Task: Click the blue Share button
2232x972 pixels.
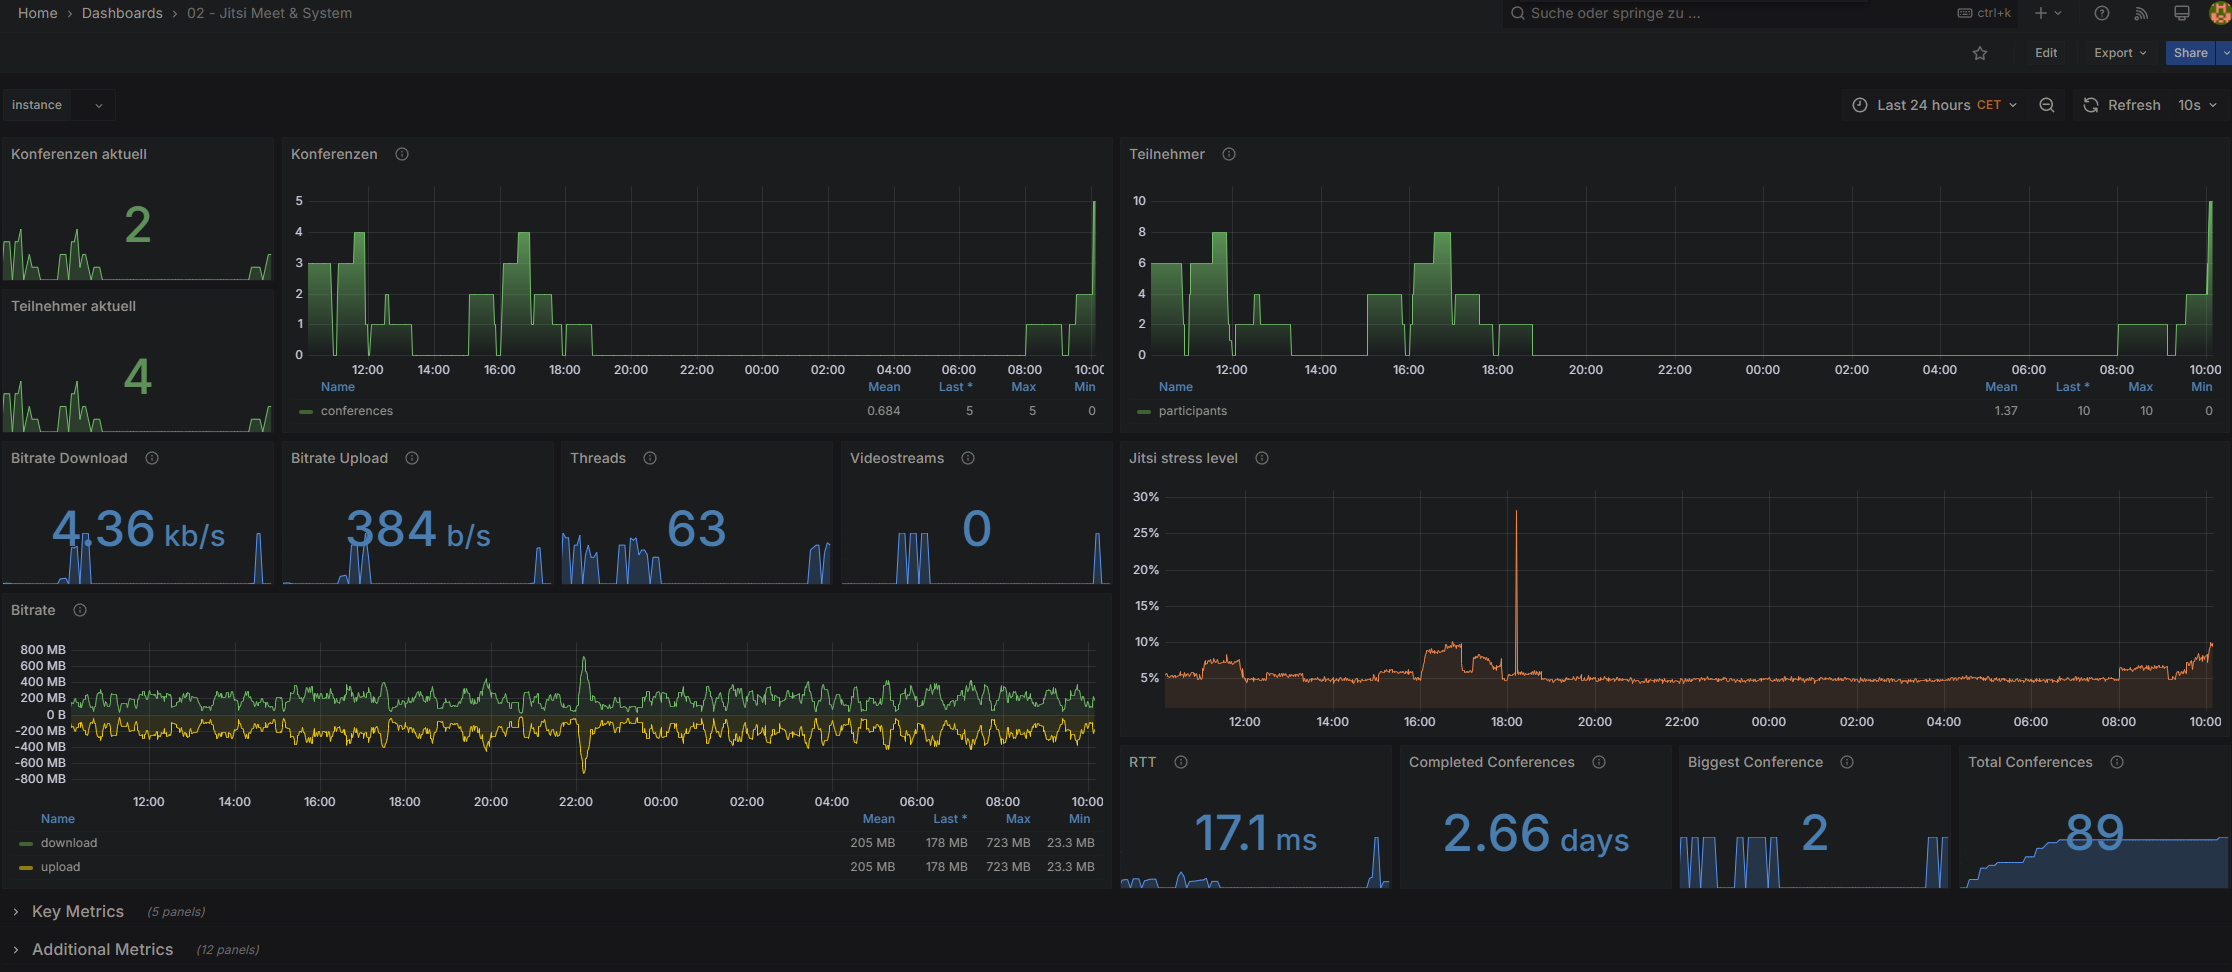Action: point(2189,53)
